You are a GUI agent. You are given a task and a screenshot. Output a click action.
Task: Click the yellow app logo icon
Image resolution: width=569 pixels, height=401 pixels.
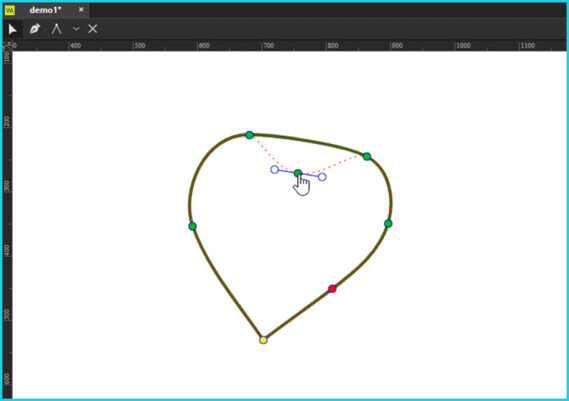click(x=10, y=10)
